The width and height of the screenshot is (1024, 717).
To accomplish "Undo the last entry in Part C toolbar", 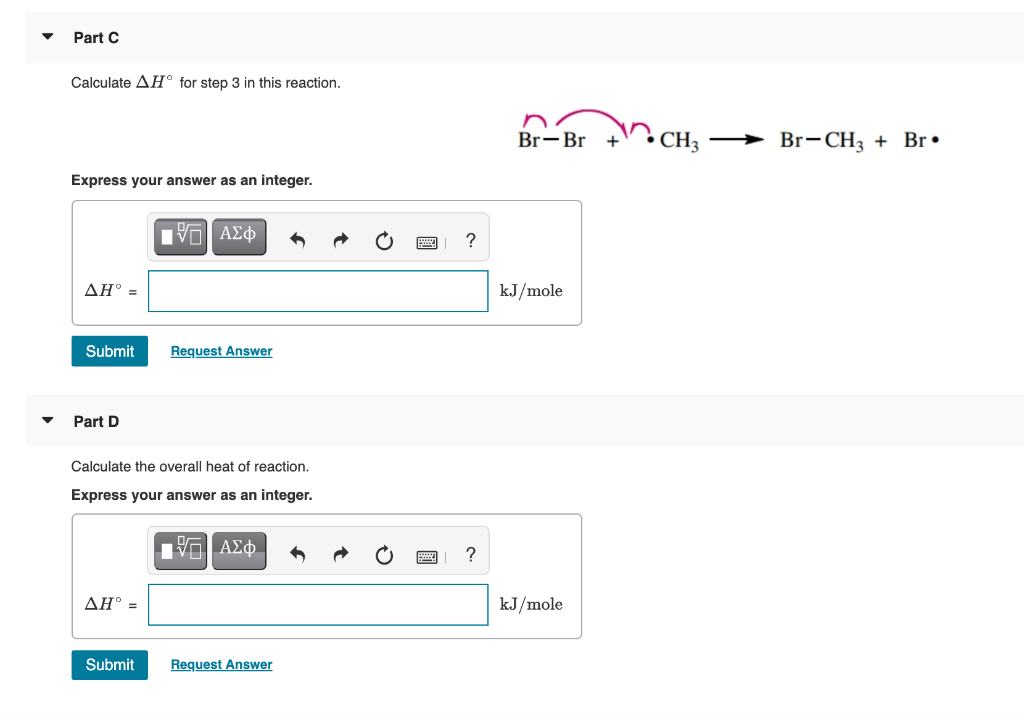I will point(298,237).
